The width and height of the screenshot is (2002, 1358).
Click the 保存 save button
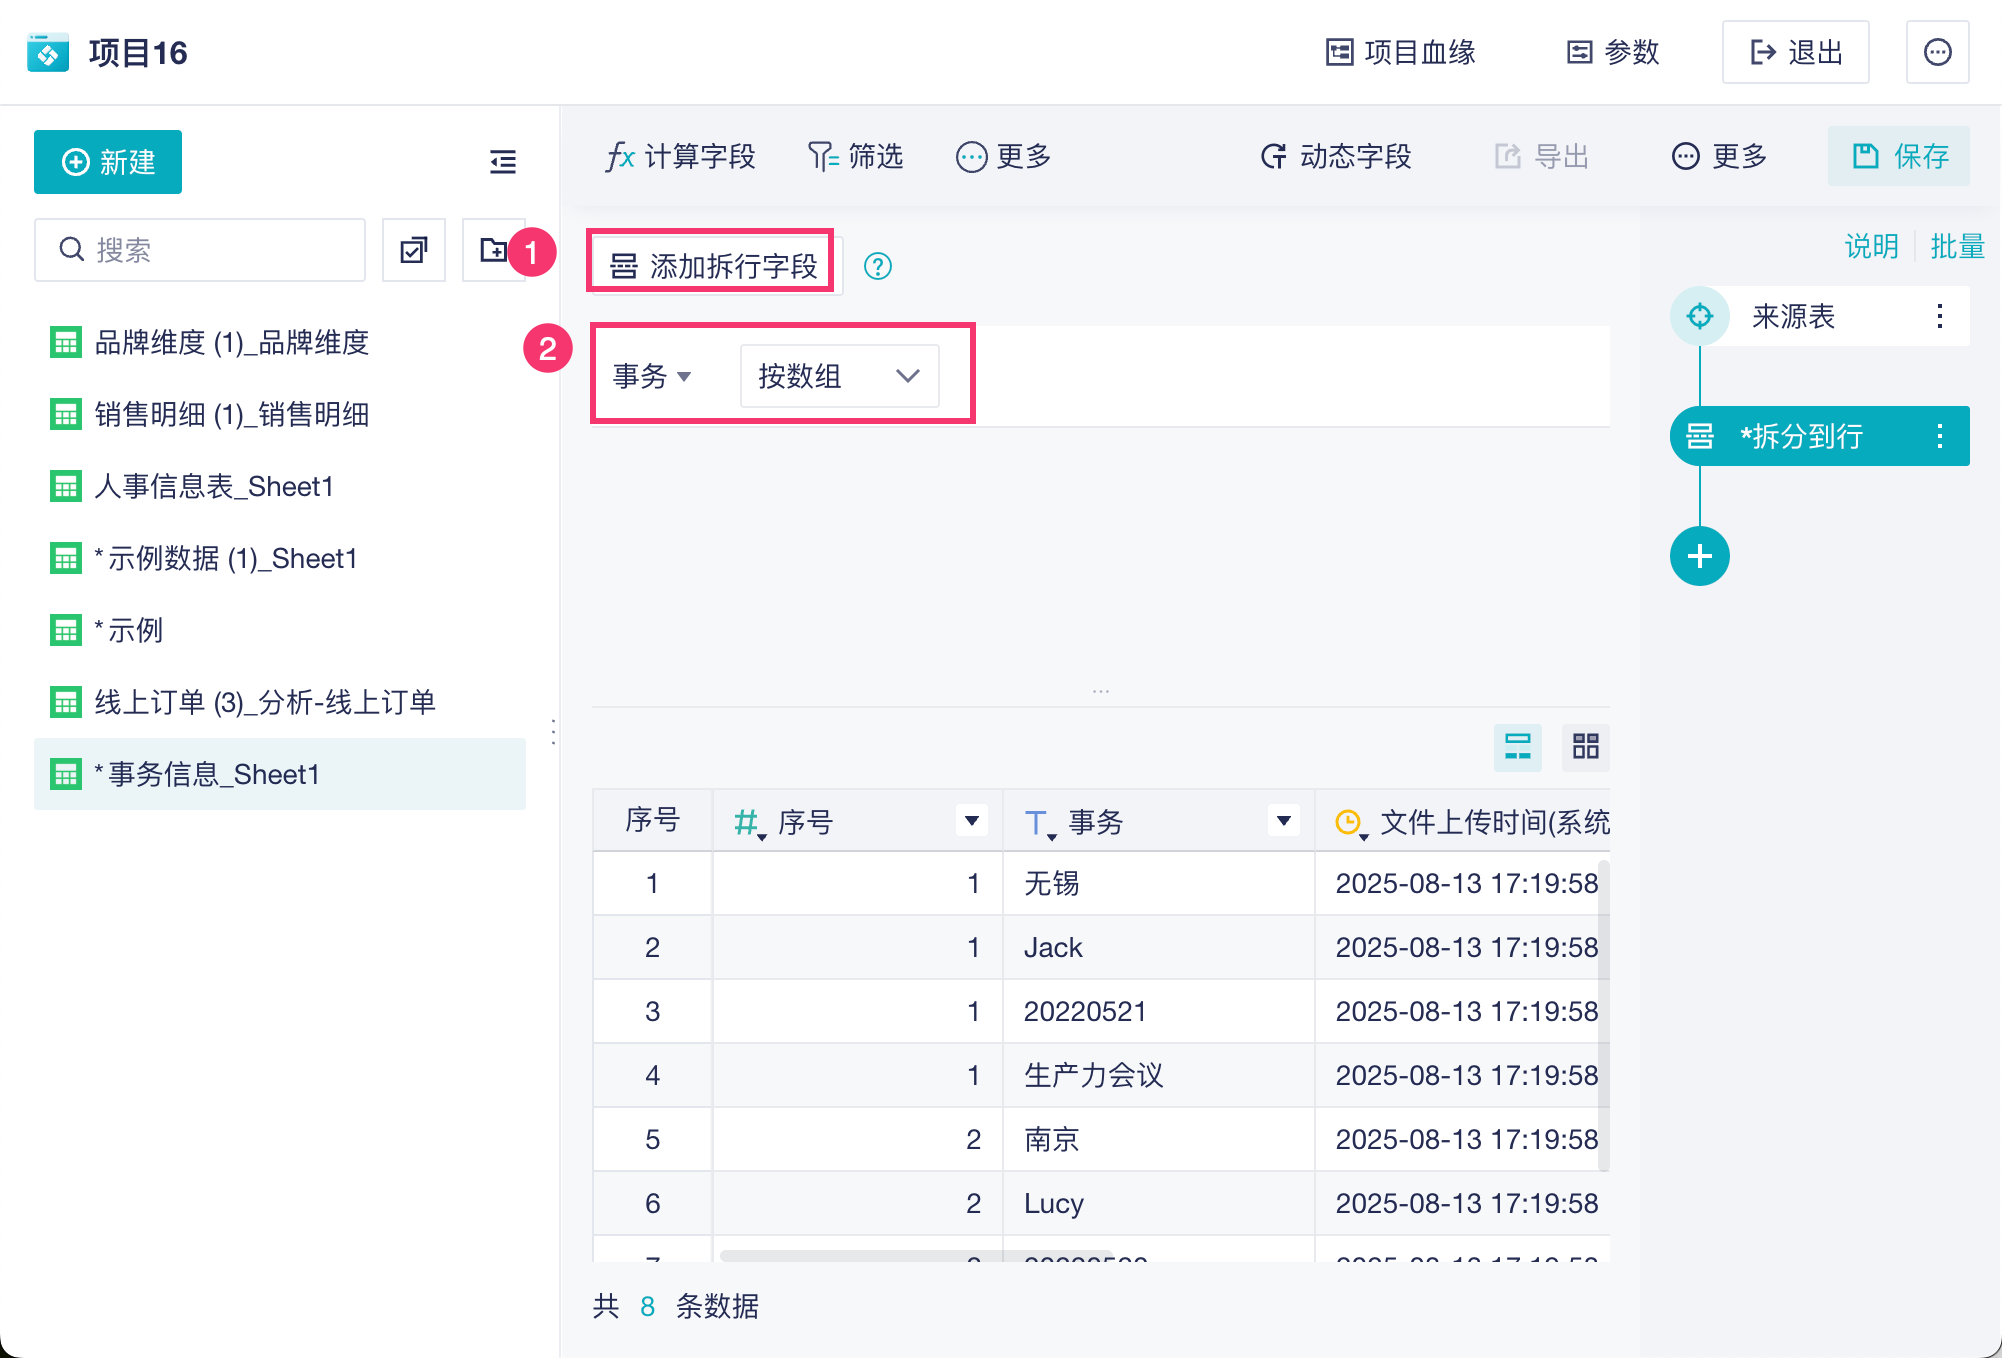tap(1899, 157)
